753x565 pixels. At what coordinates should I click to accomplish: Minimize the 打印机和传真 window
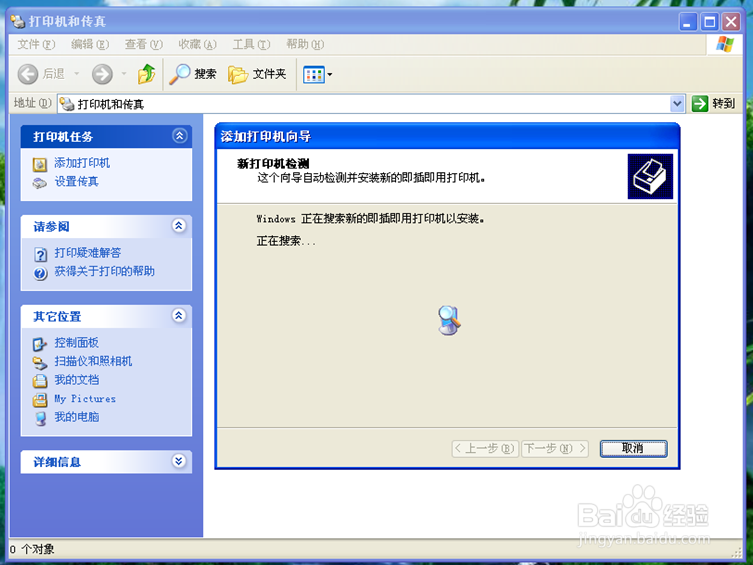pos(688,22)
